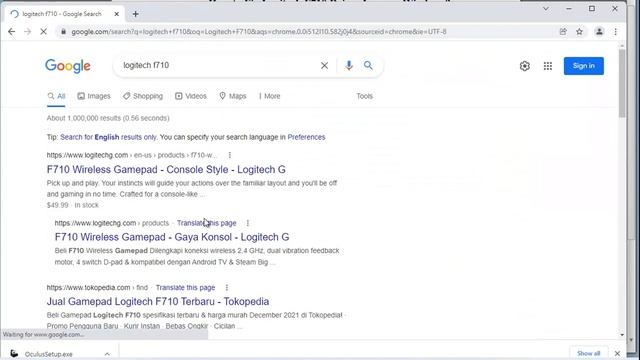Open F710 Wireless Gamepad - Gaya Konsol result
Screen dimensions: 640x360
pyautogui.click(x=172, y=237)
